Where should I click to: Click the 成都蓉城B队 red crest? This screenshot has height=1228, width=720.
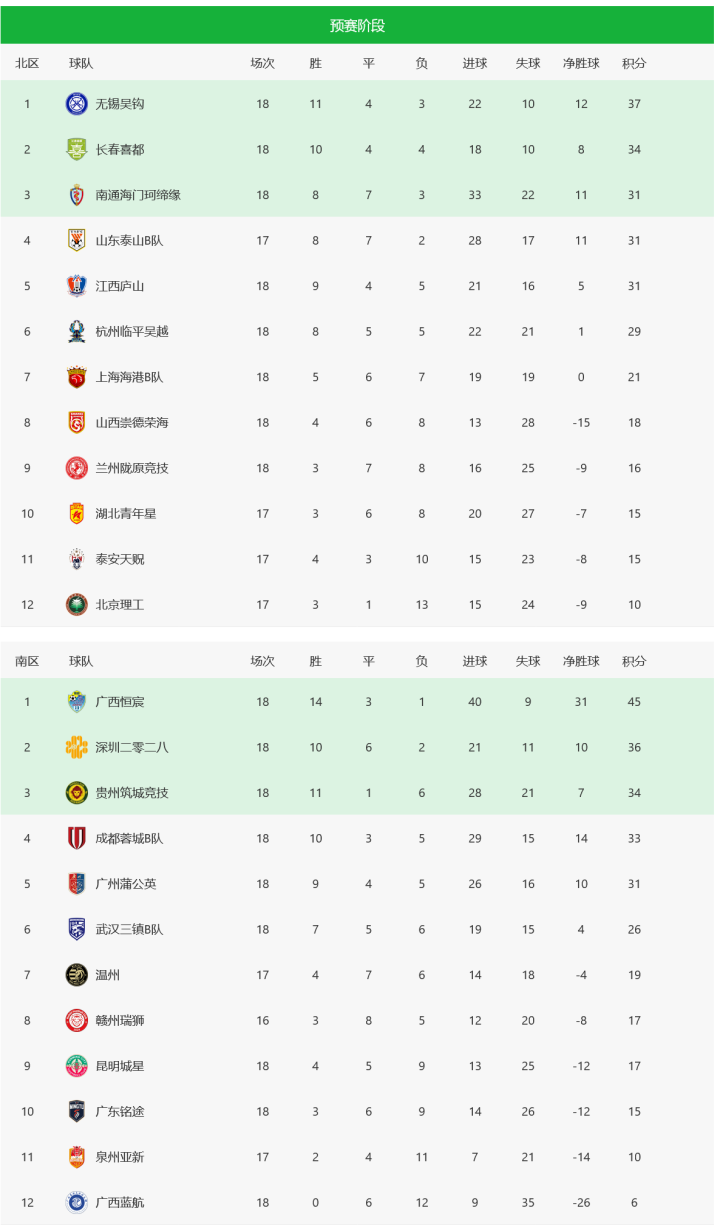(77, 838)
